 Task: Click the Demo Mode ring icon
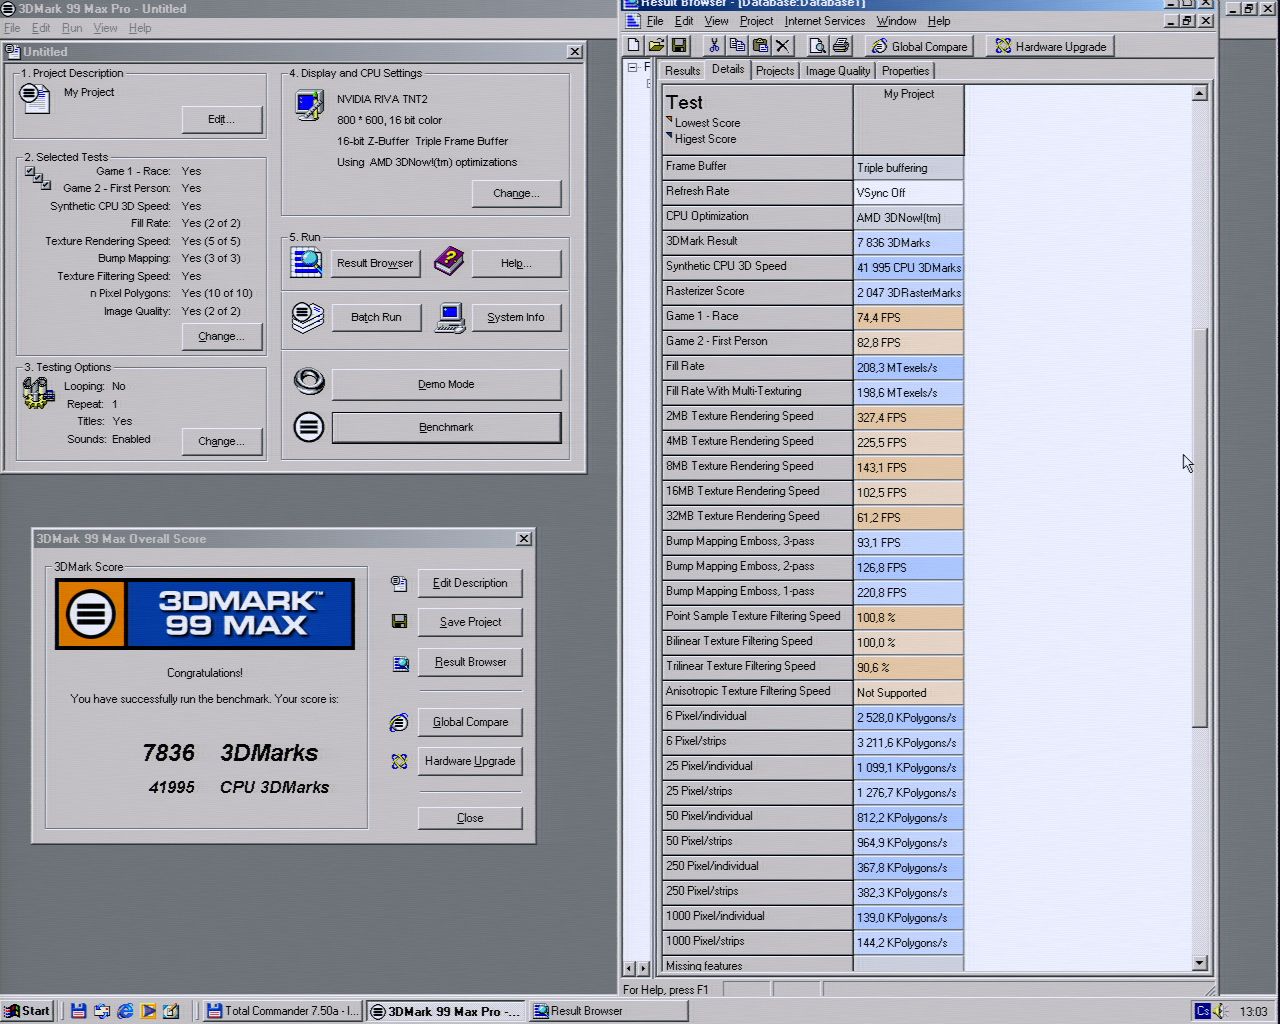309,381
